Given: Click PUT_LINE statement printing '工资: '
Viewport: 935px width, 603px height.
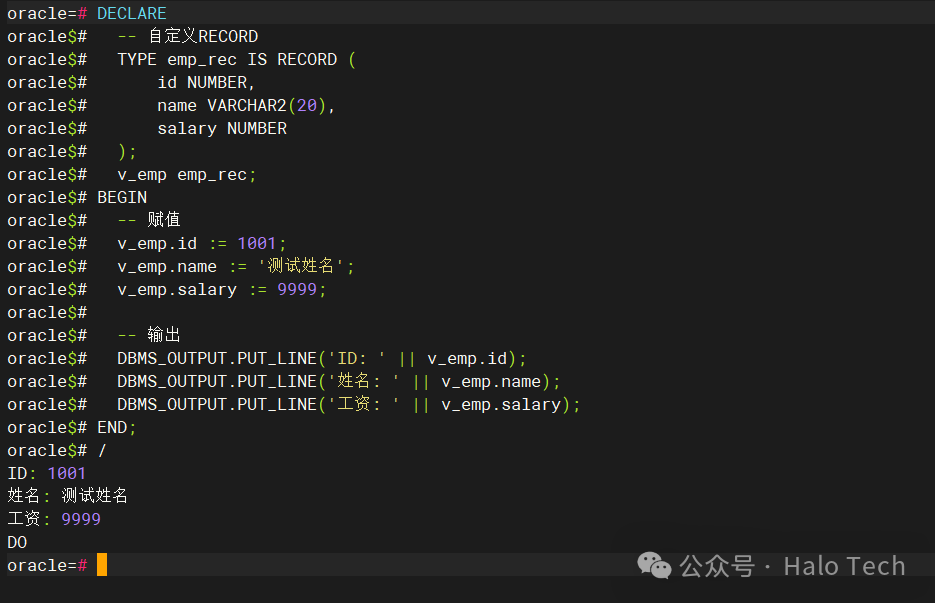Looking at the screenshot, I should coord(349,404).
